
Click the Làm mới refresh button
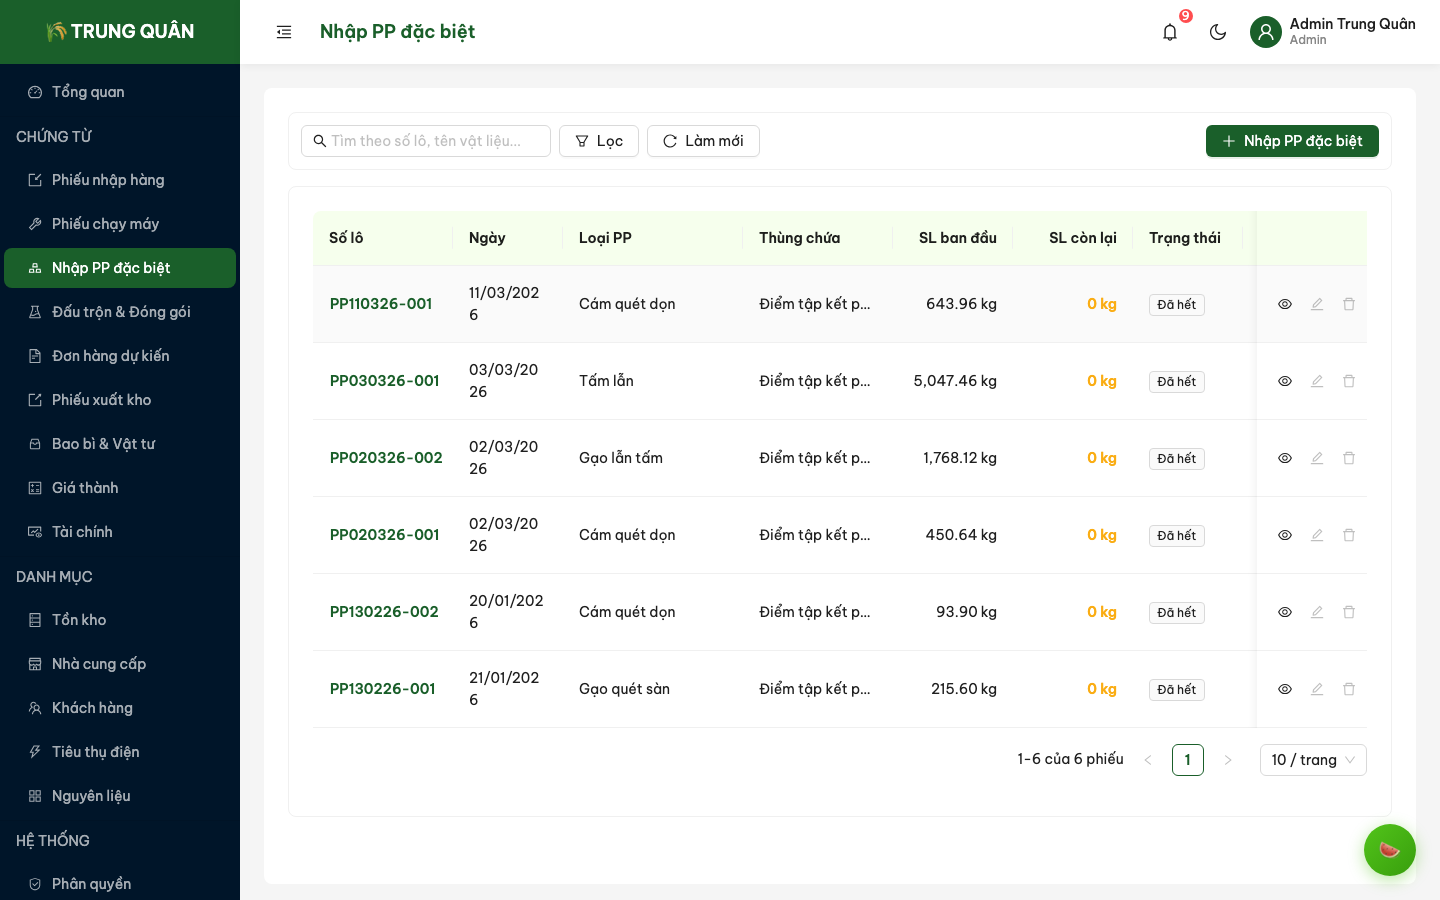point(703,141)
